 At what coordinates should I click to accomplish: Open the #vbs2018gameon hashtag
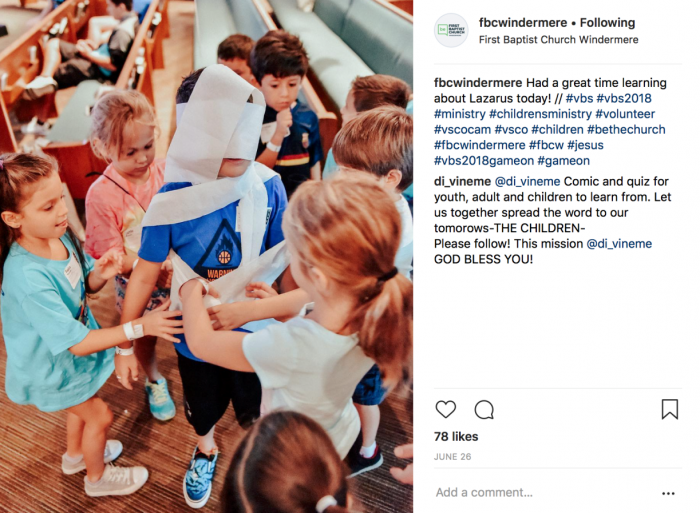tap(483, 161)
